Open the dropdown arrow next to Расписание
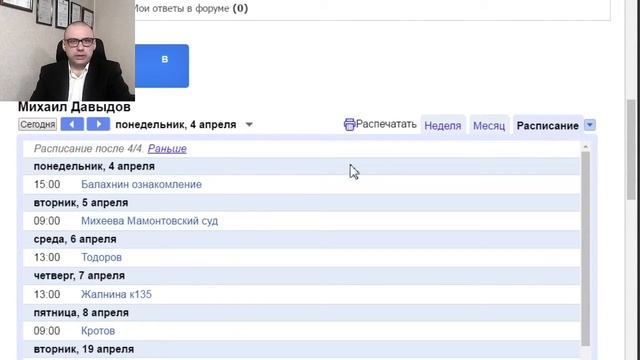 pyautogui.click(x=590, y=125)
